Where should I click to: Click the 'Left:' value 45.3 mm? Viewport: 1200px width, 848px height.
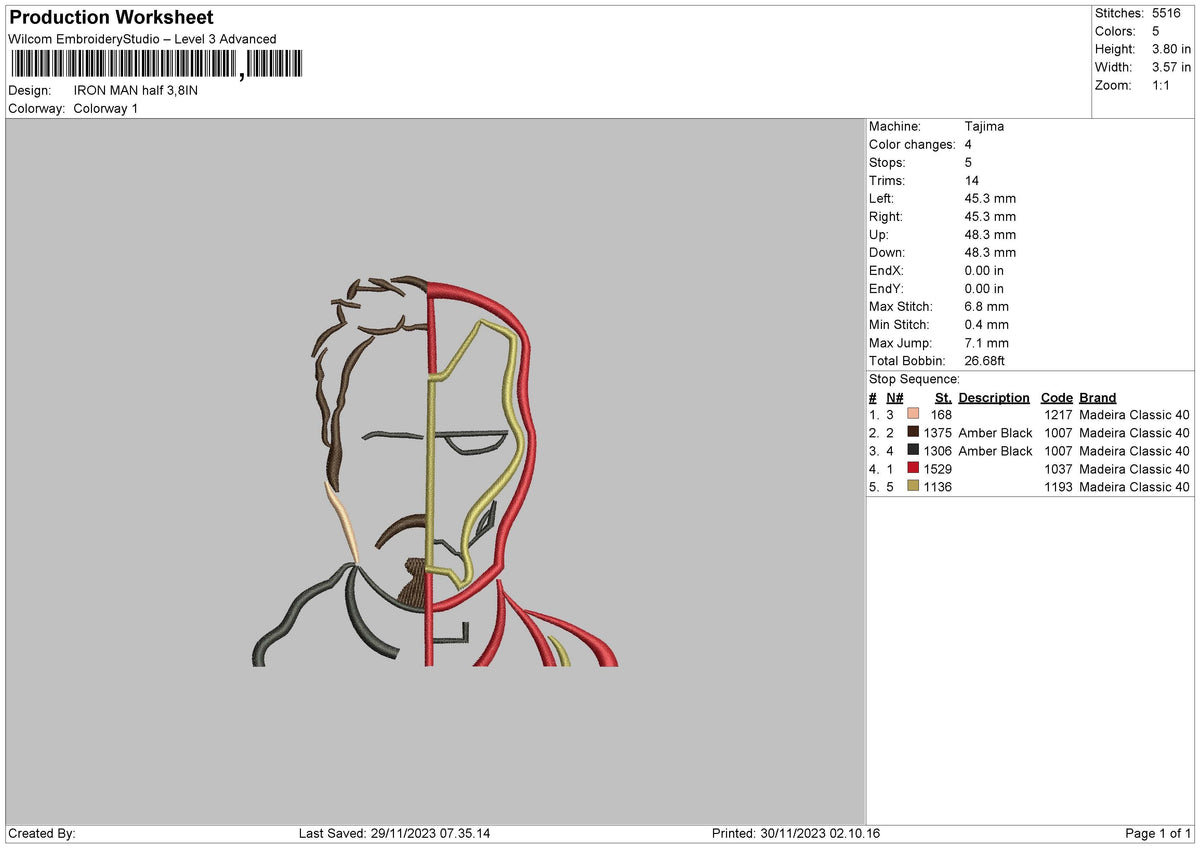990,199
